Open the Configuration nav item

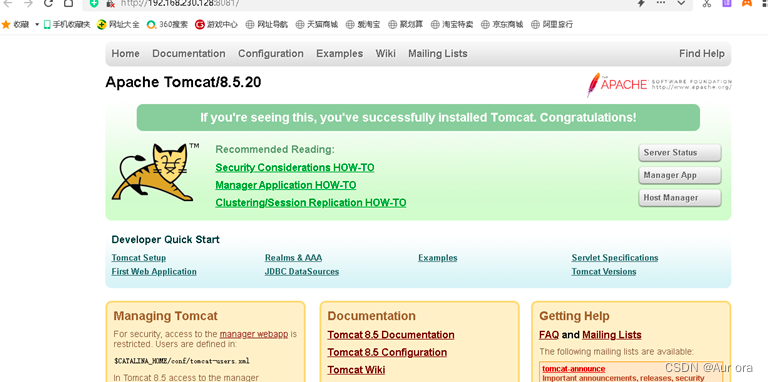[x=271, y=53]
